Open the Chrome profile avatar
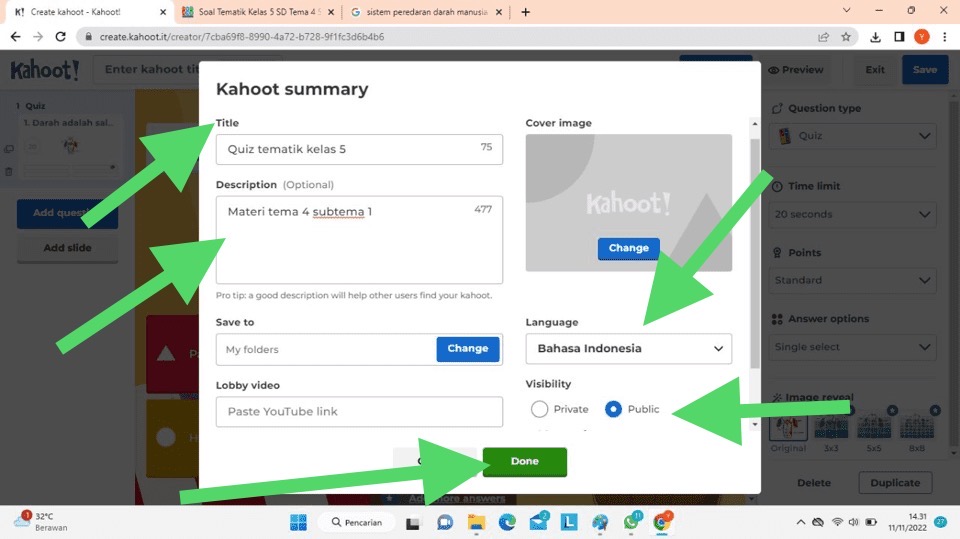The image size is (960, 539). click(921, 37)
